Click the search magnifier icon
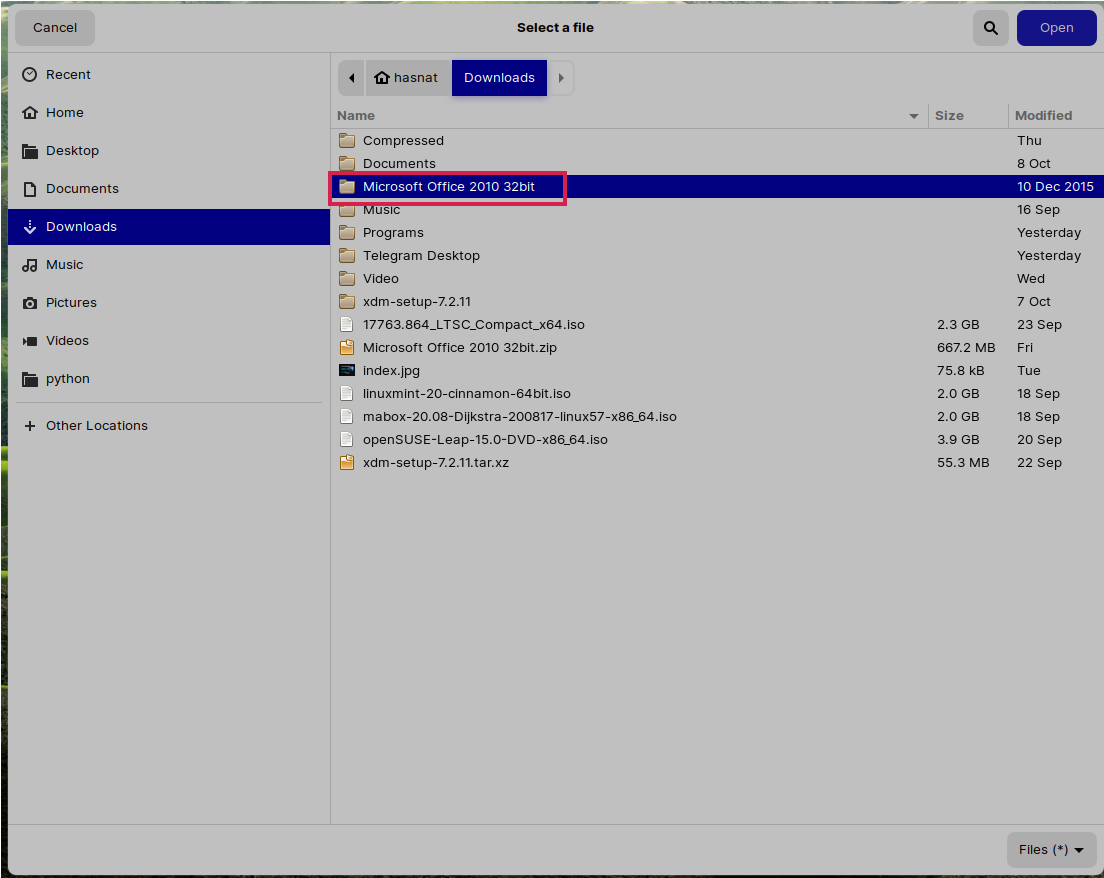1104x878 pixels. point(990,28)
